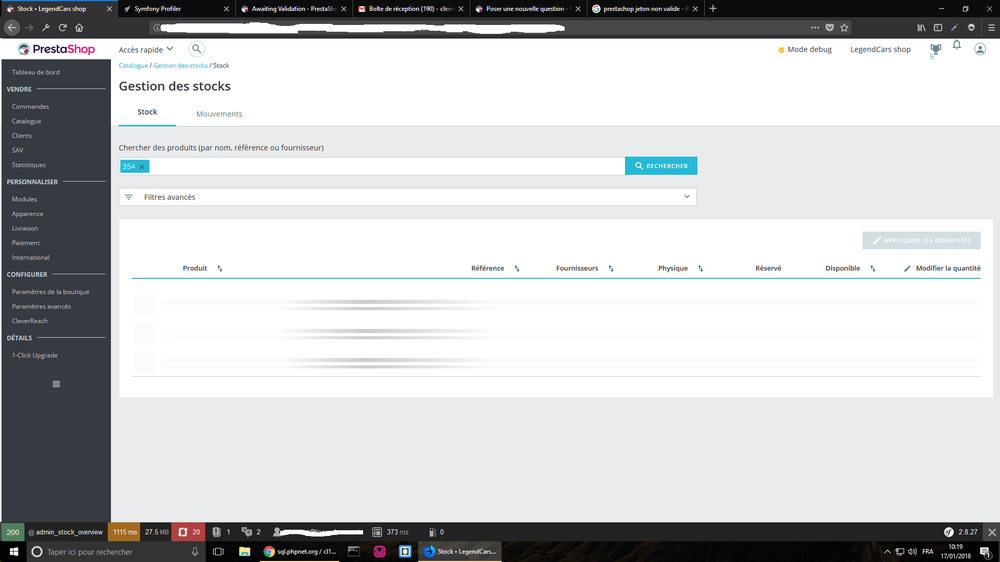This screenshot has height=562, width=1000.
Task: Click the 373 ms database panel
Action: tap(390, 532)
